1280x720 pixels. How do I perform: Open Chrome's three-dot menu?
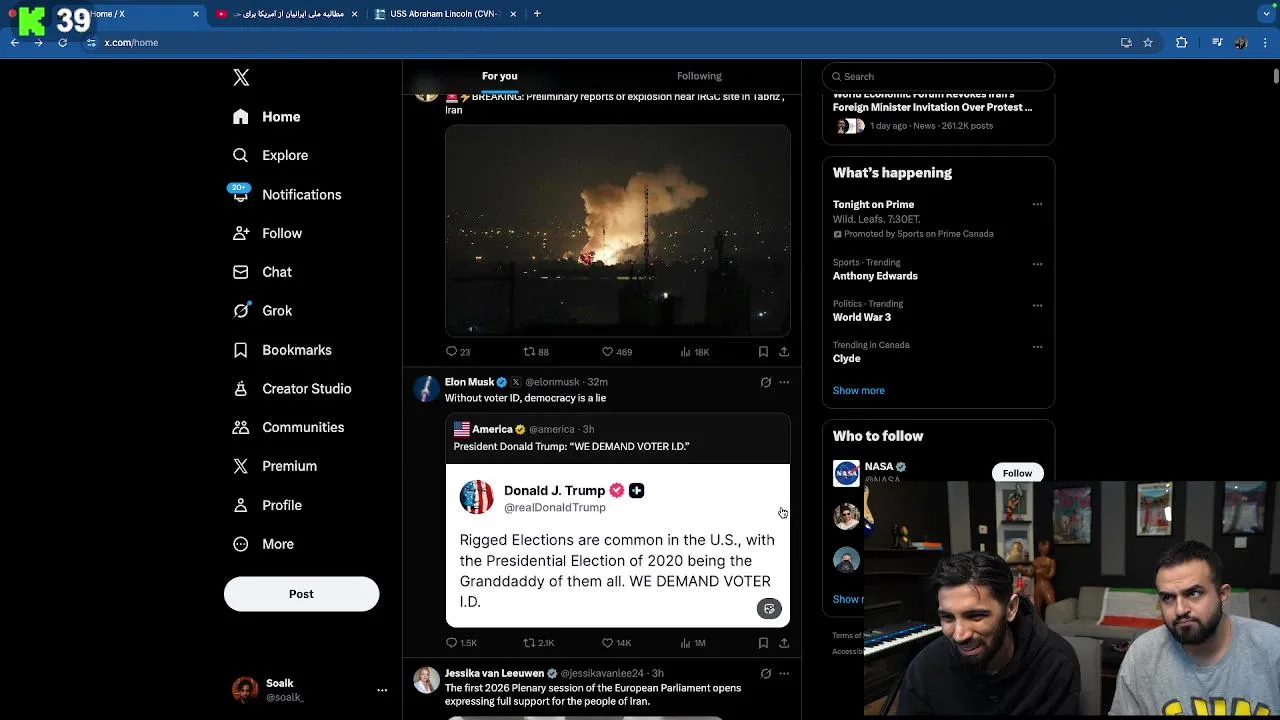(x=1266, y=43)
